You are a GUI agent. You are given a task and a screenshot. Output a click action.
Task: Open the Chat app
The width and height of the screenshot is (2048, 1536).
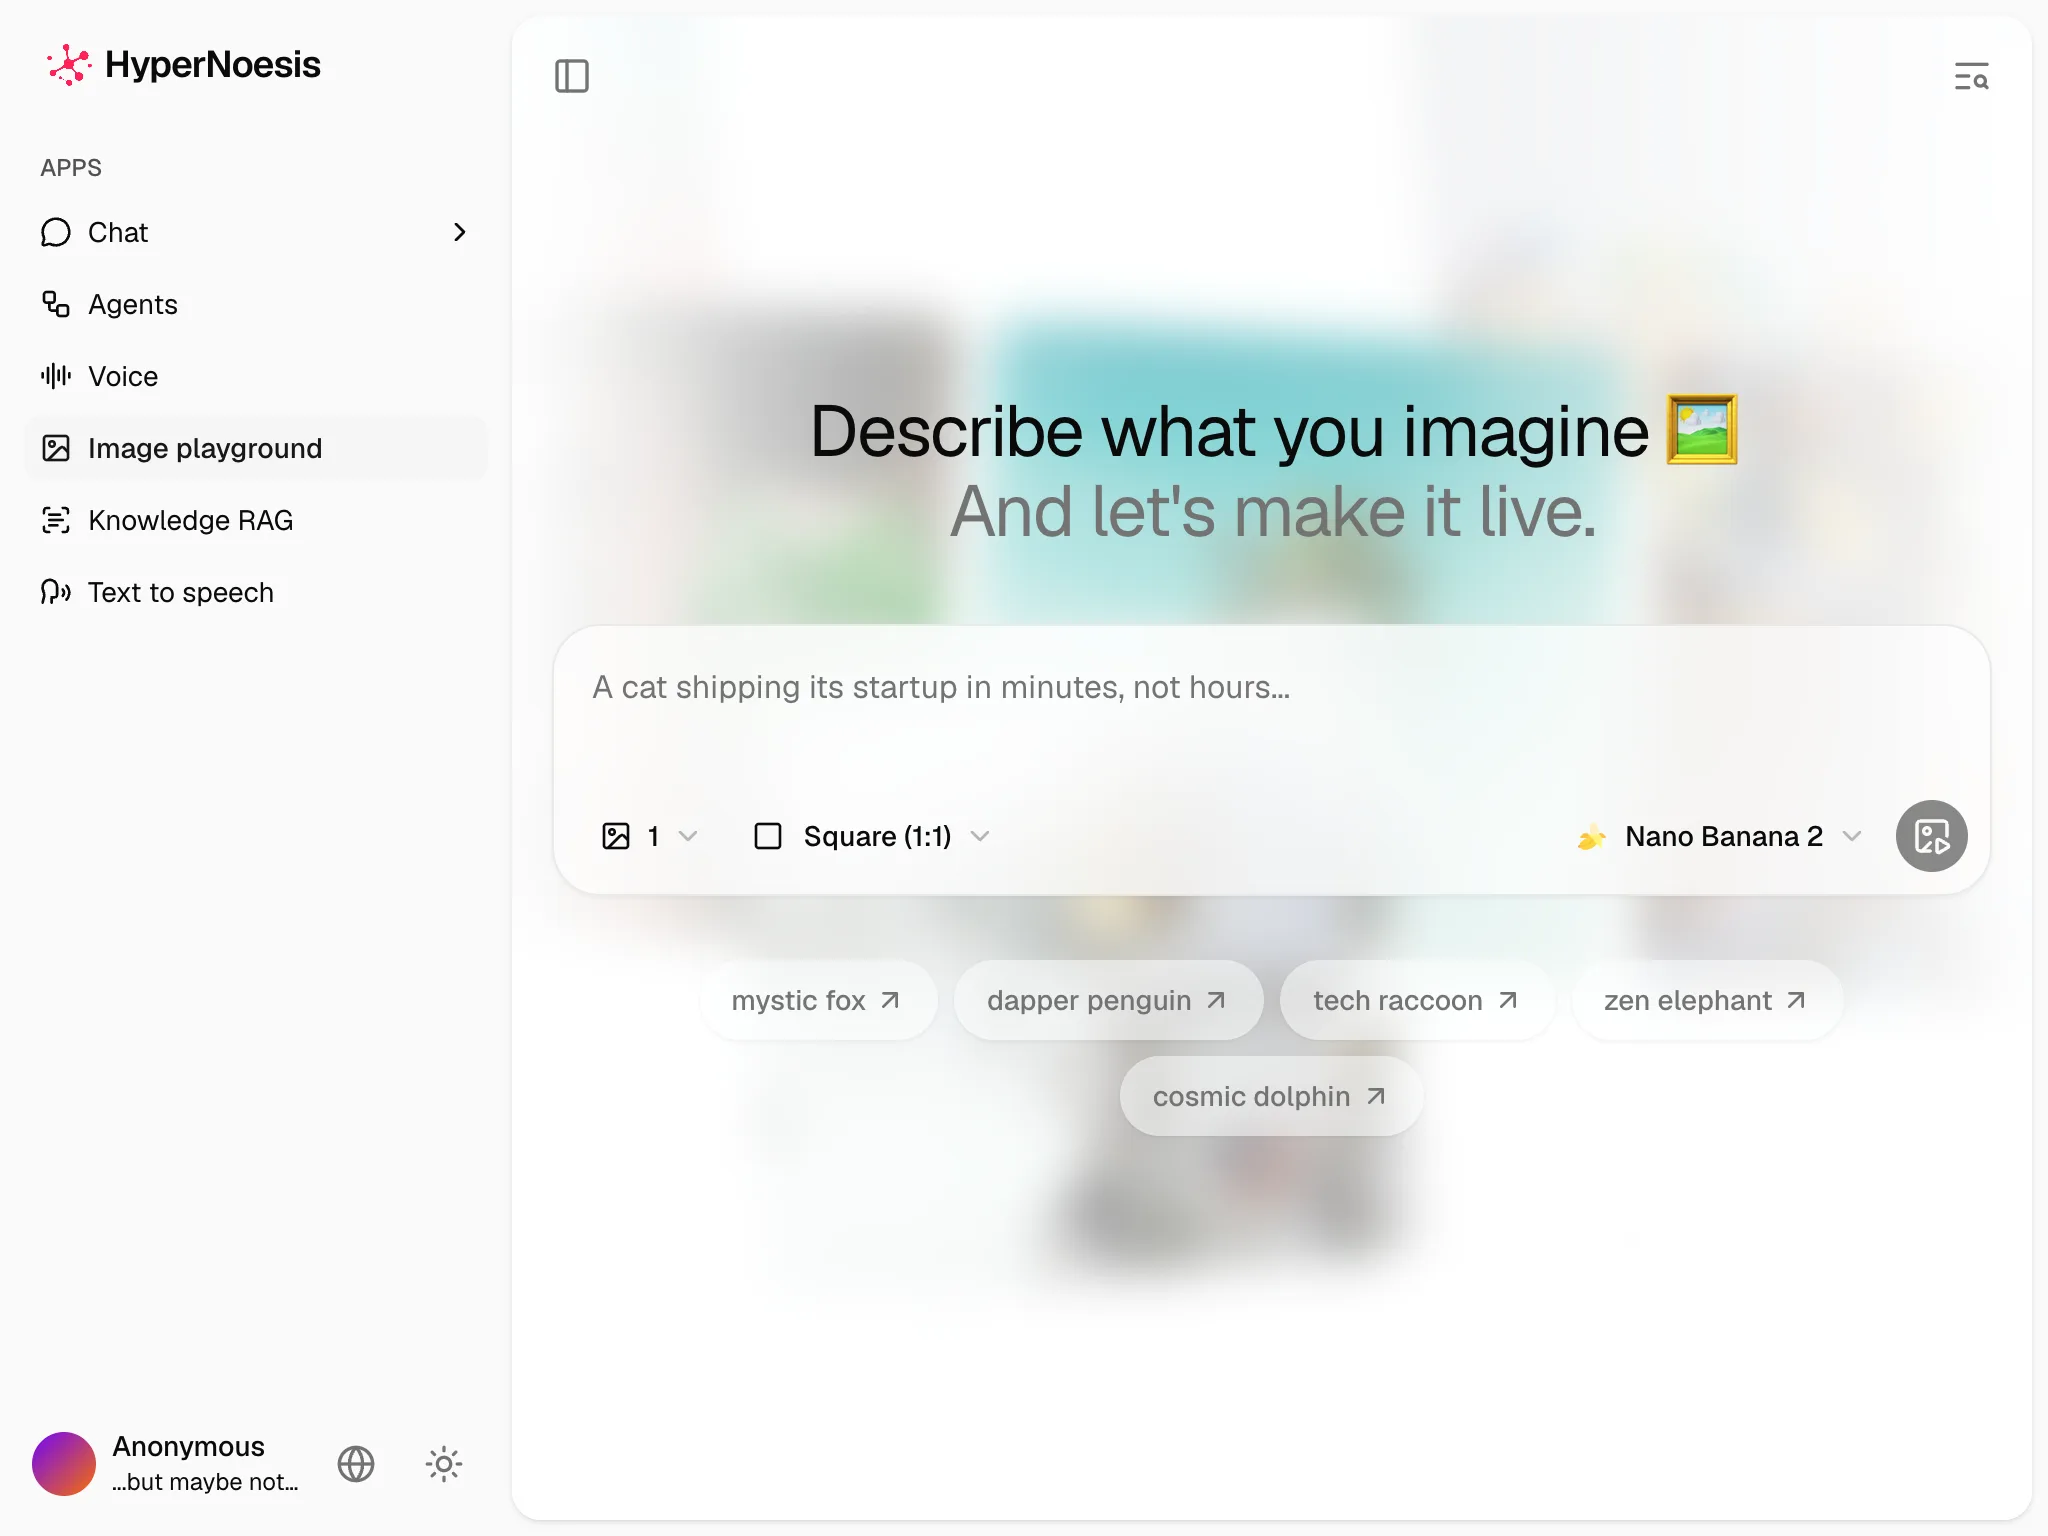coord(256,232)
